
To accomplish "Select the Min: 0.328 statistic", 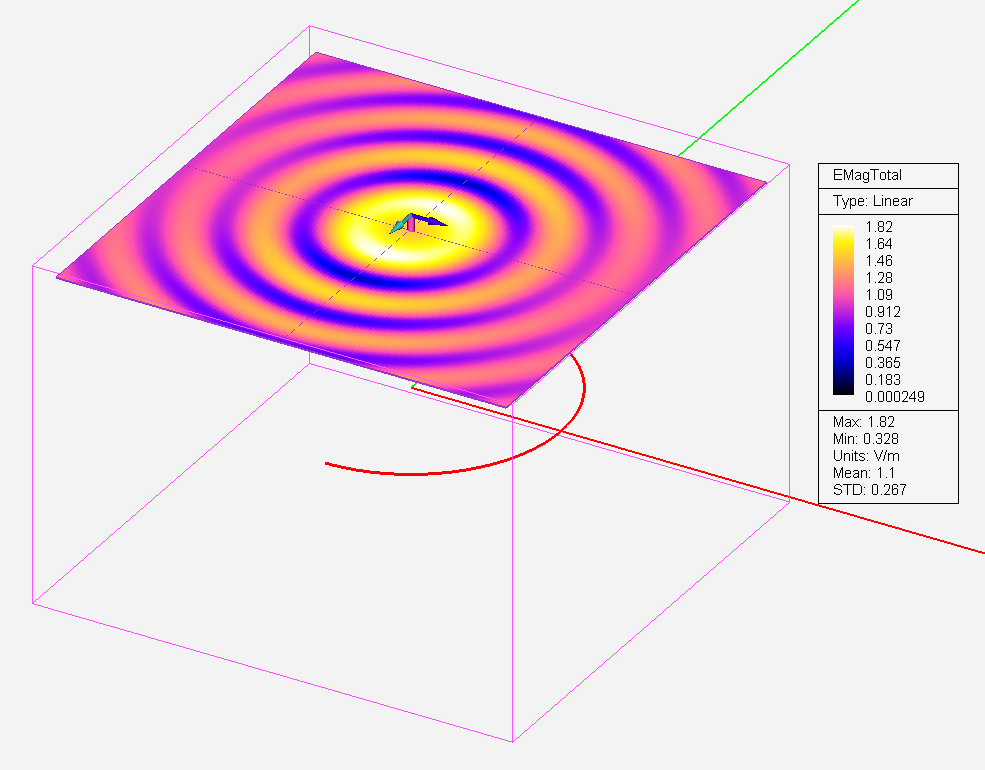I will 868,440.
